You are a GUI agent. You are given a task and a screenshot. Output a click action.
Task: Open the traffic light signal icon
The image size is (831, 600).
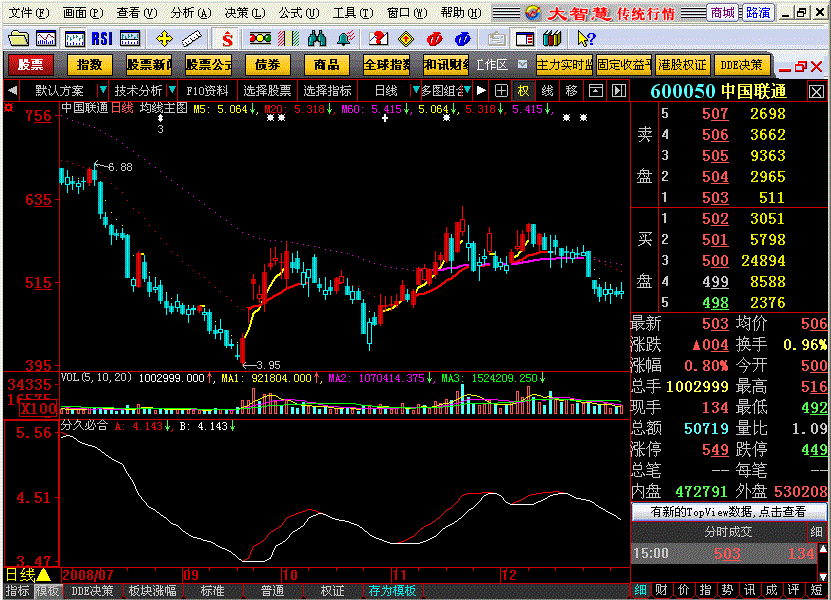coord(260,39)
